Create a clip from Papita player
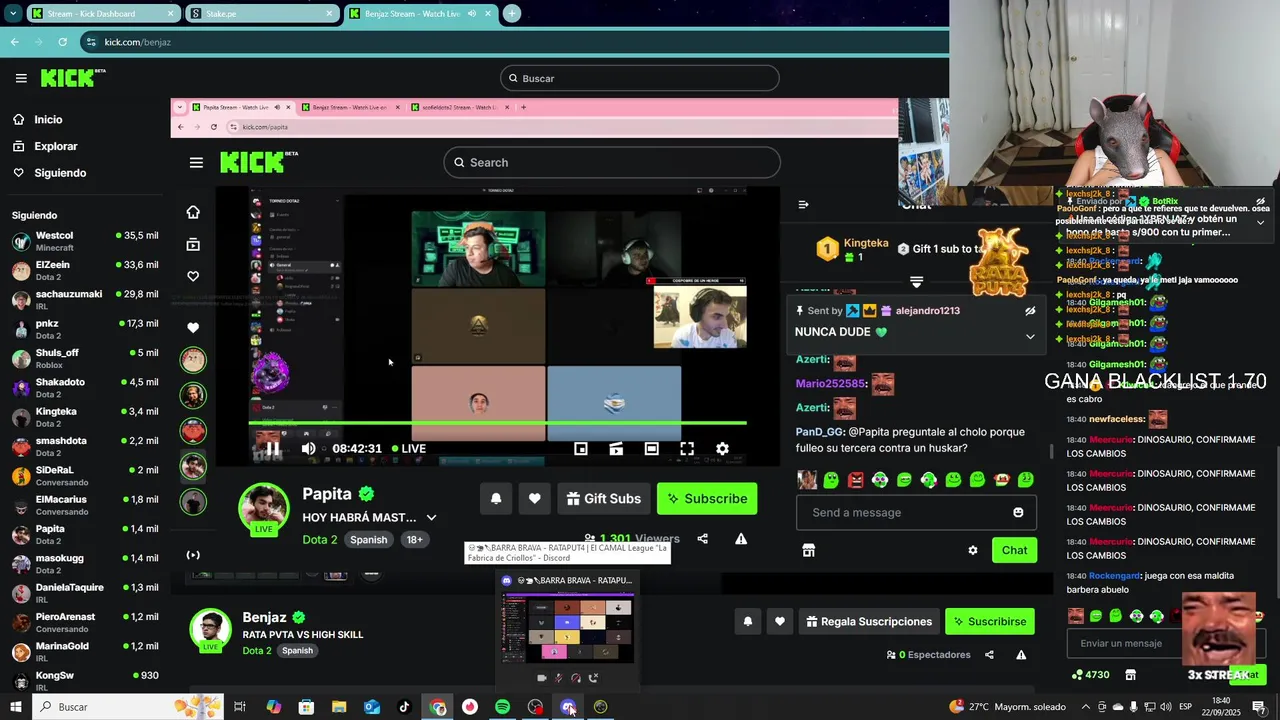Image resolution: width=1280 pixels, height=720 pixels. tap(616, 449)
